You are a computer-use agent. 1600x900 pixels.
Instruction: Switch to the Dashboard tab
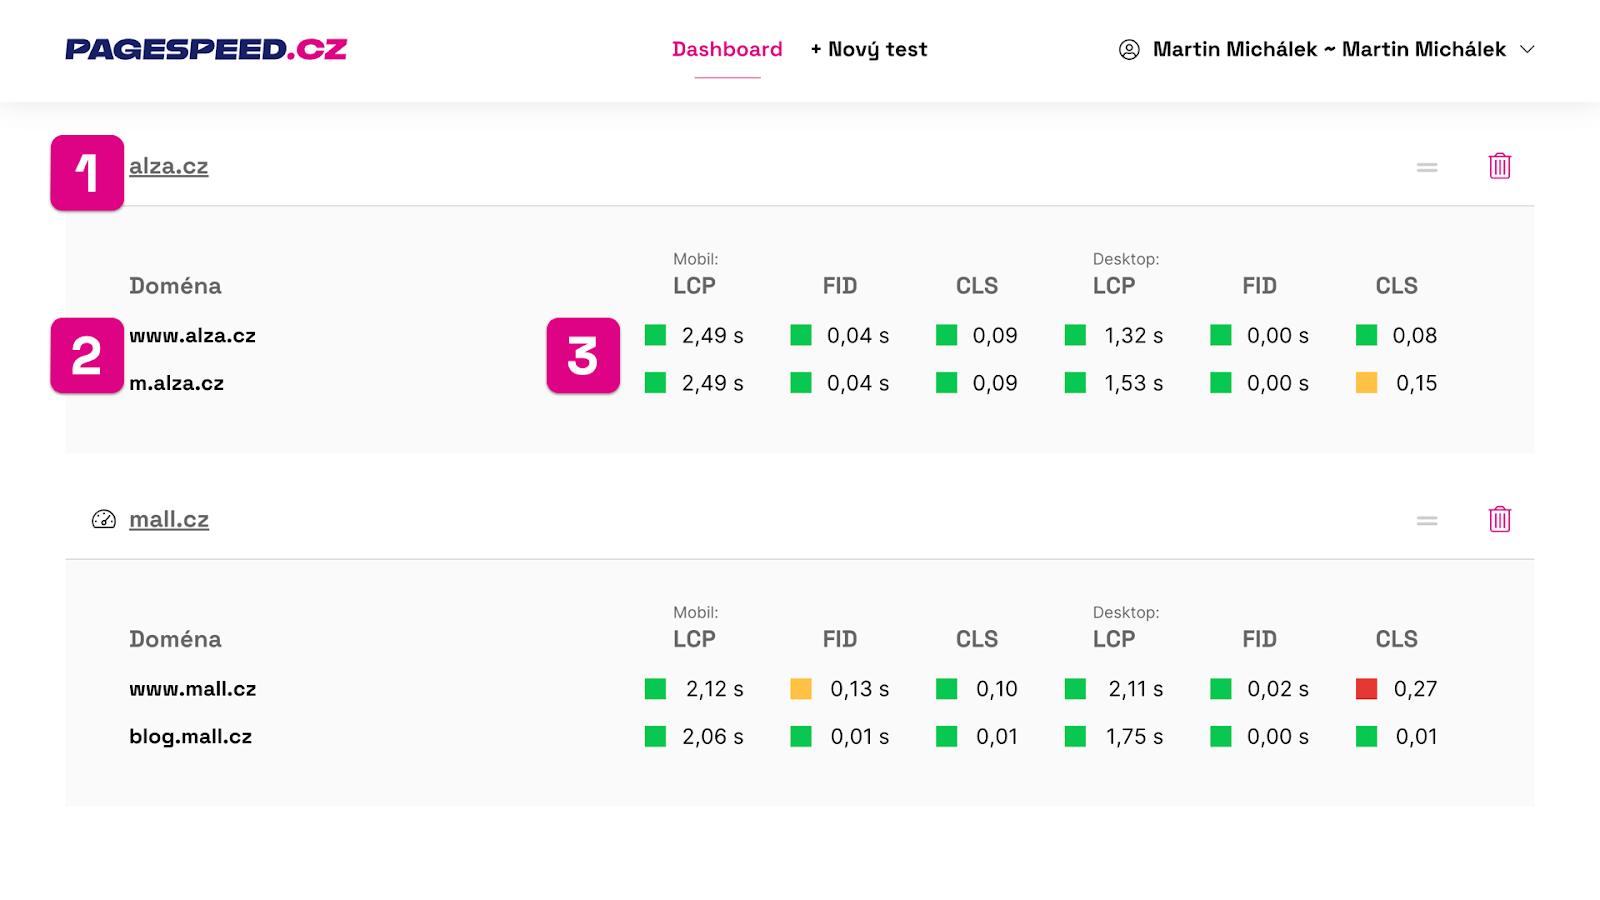tap(727, 49)
